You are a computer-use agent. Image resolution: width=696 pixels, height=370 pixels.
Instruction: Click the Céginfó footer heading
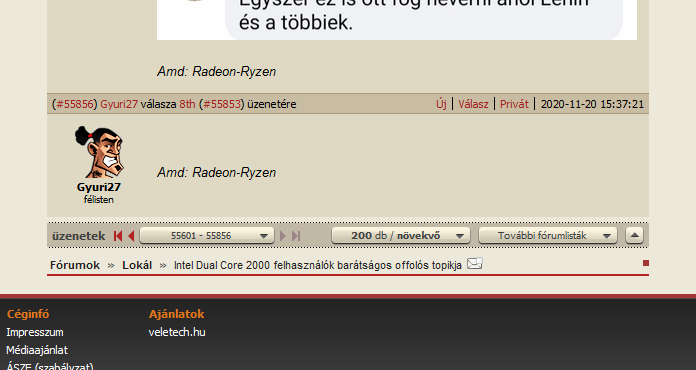point(28,314)
